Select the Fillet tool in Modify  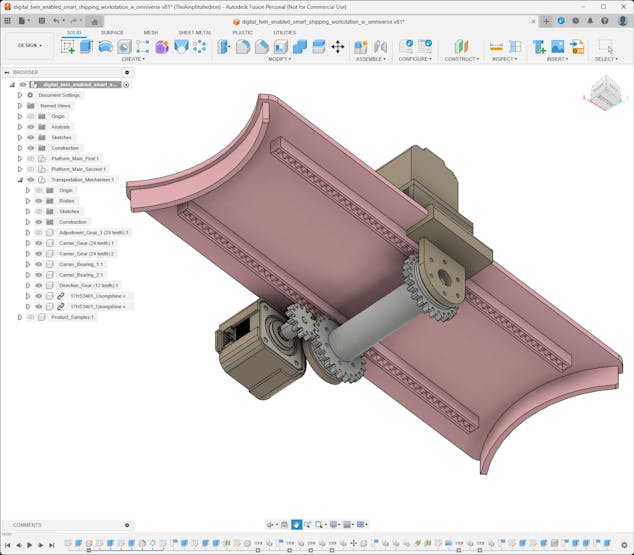point(243,46)
